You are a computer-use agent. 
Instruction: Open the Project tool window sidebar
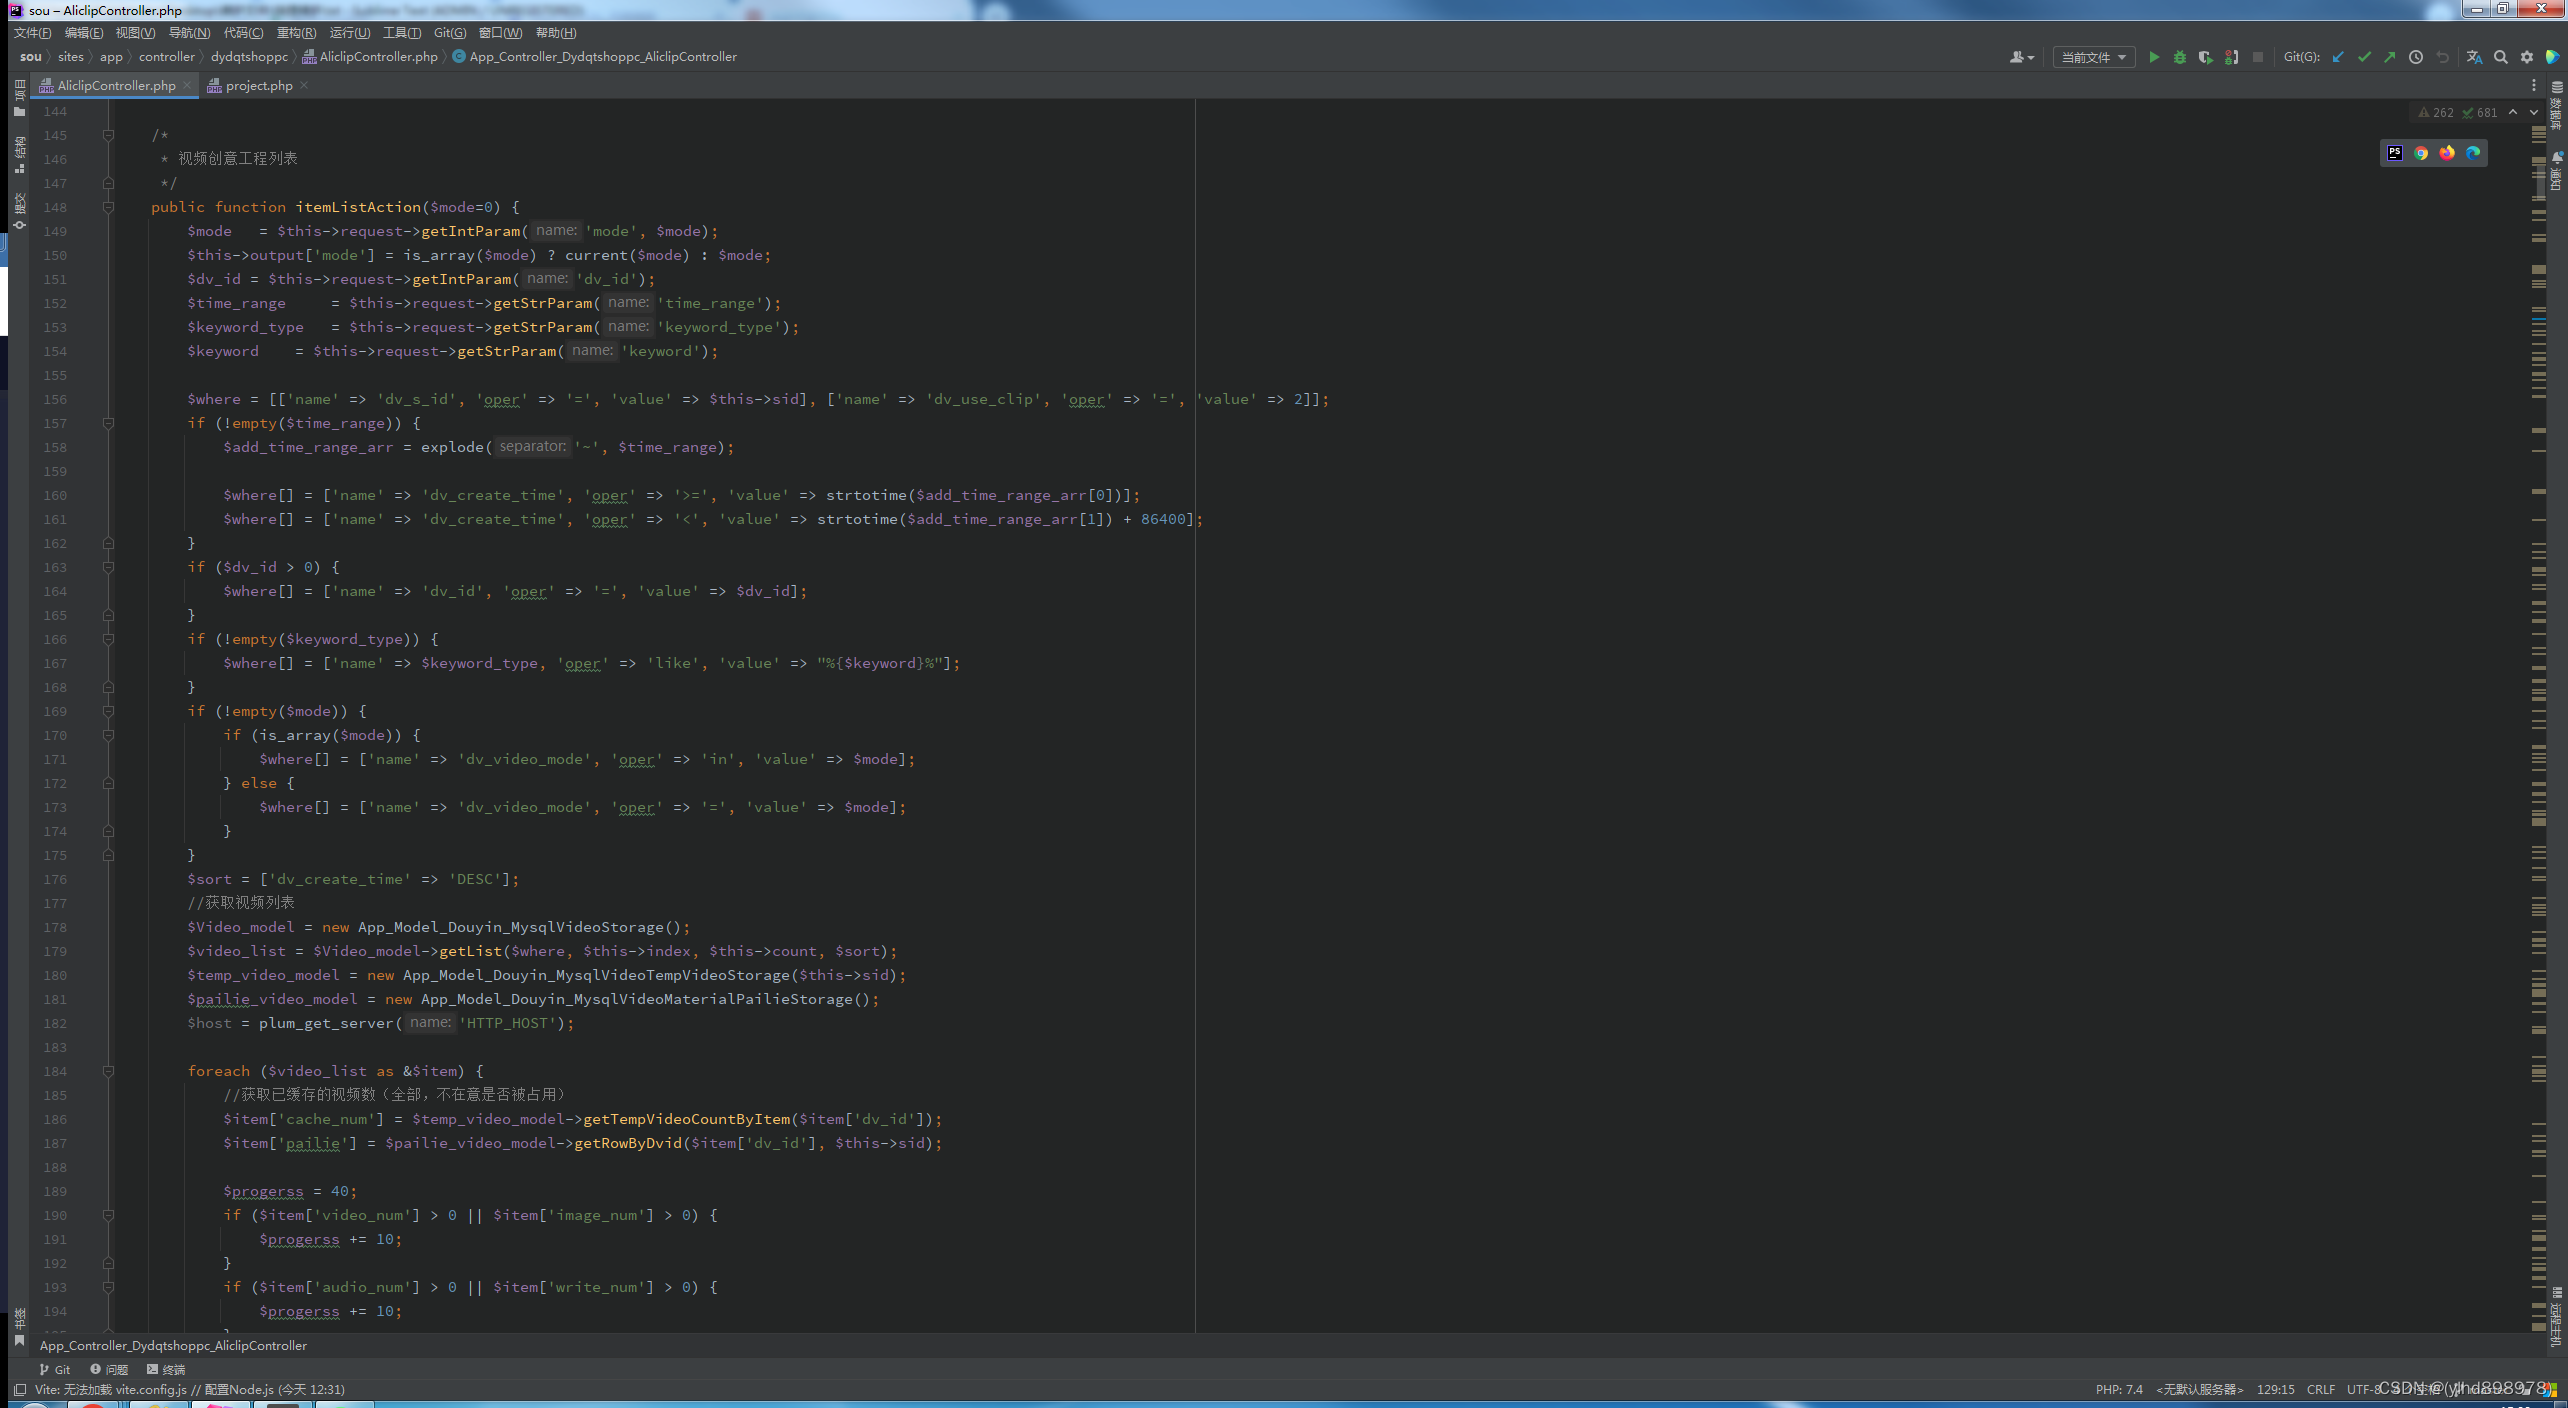click(x=19, y=98)
